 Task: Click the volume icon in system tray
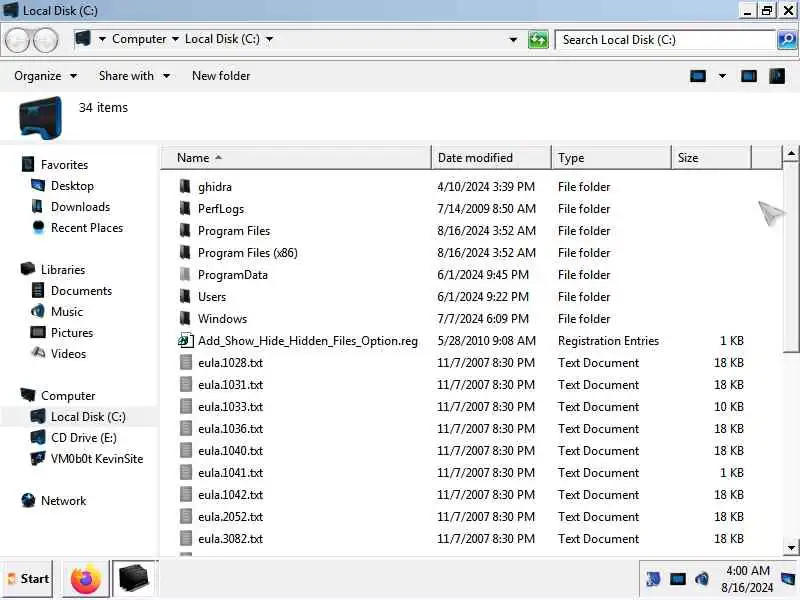tap(702, 579)
